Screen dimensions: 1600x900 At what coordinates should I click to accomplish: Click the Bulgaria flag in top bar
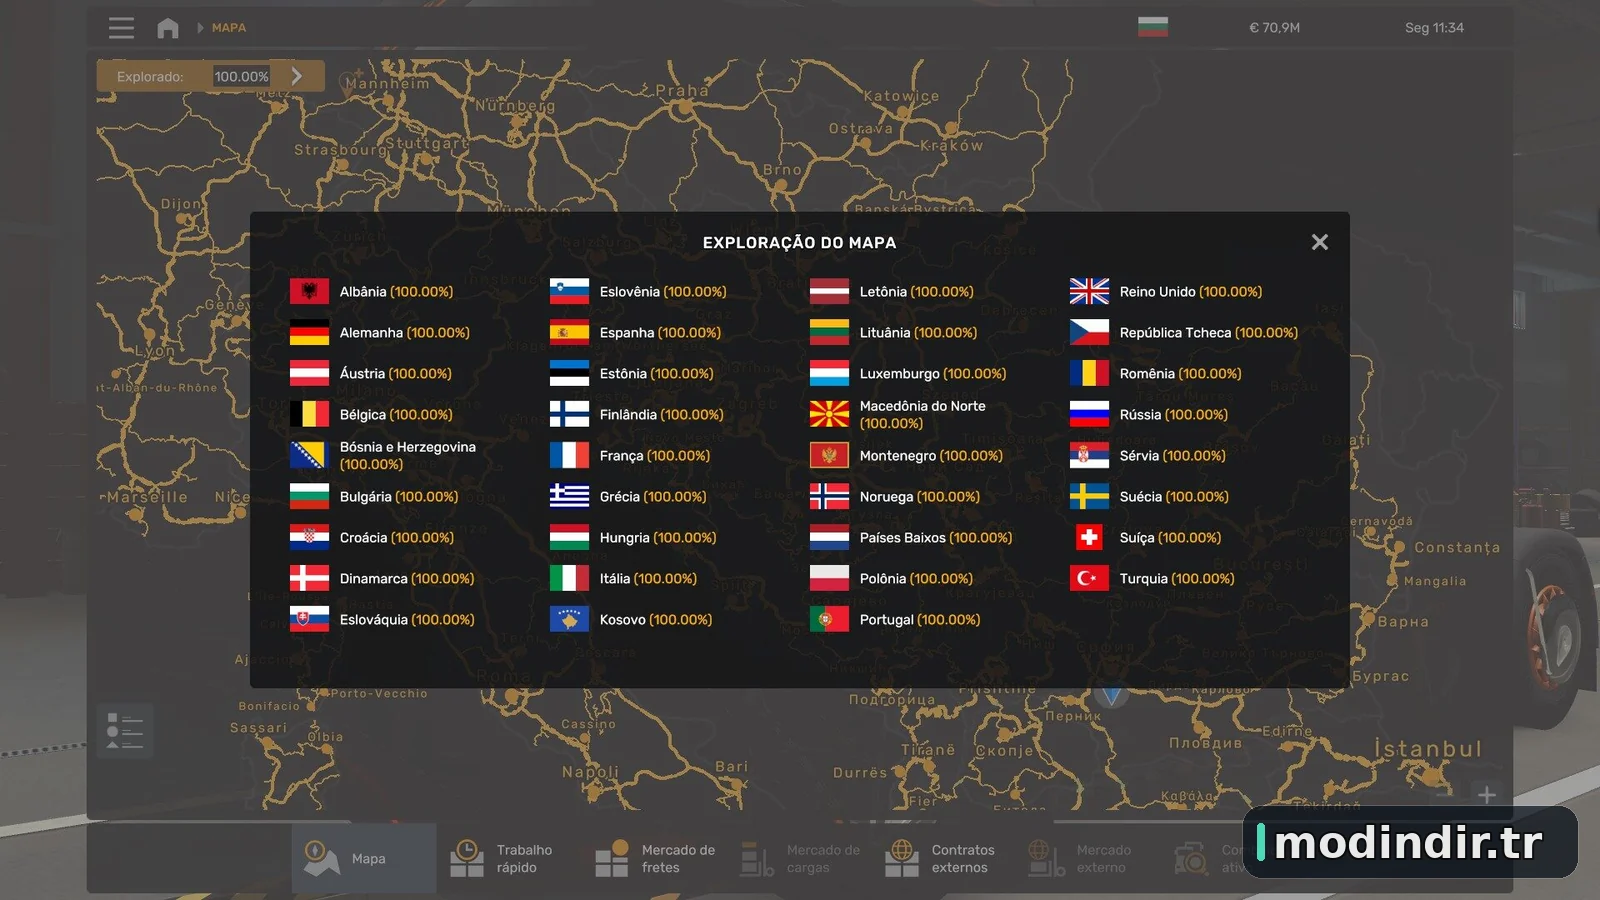(1153, 27)
